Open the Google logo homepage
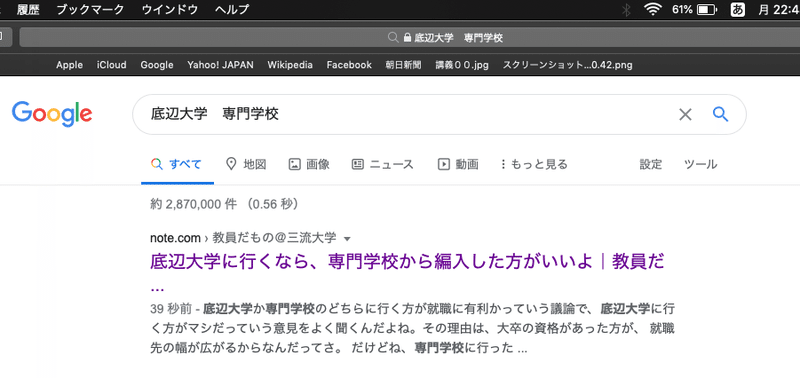The width and height of the screenshot is (800, 378). tap(52, 115)
